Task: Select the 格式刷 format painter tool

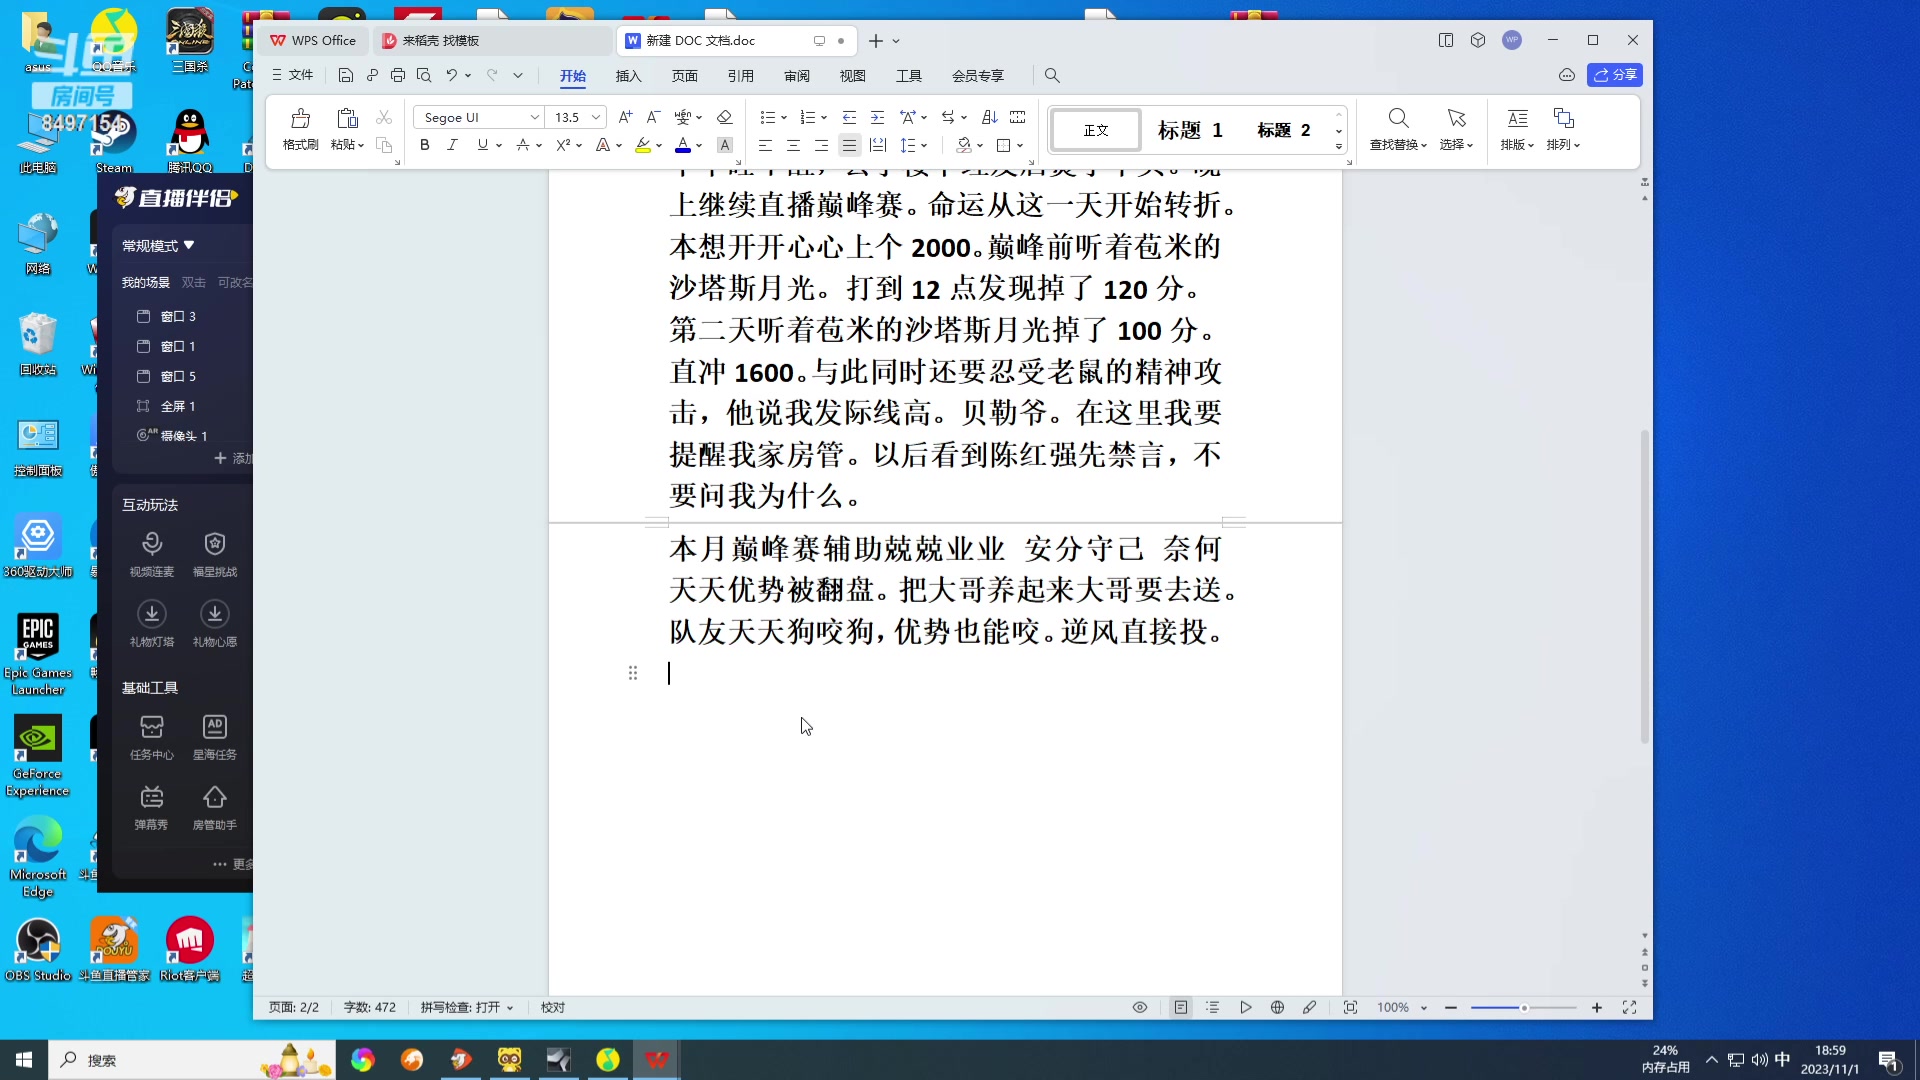Action: (x=300, y=130)
